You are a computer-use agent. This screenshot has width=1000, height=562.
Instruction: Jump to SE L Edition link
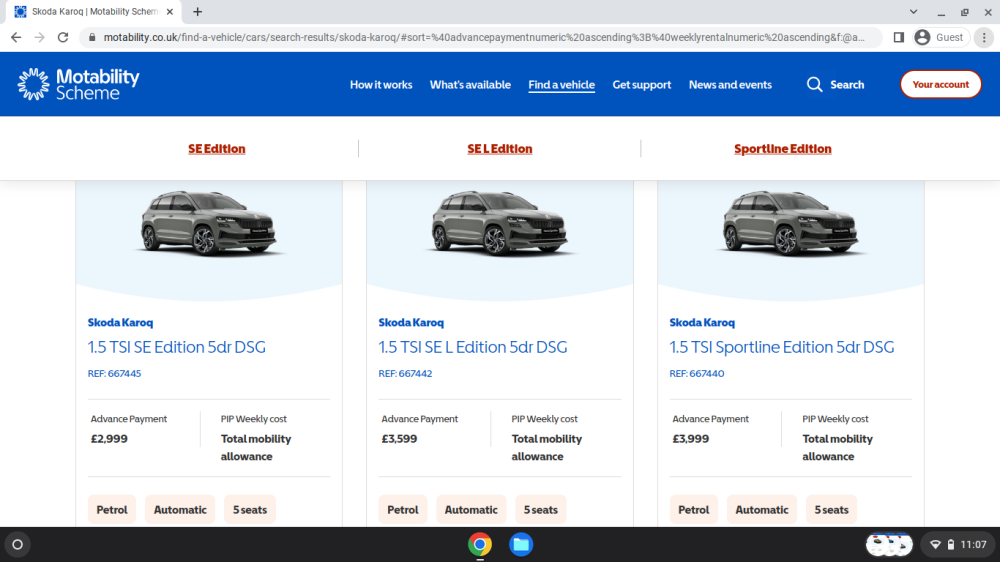[499, 149]
